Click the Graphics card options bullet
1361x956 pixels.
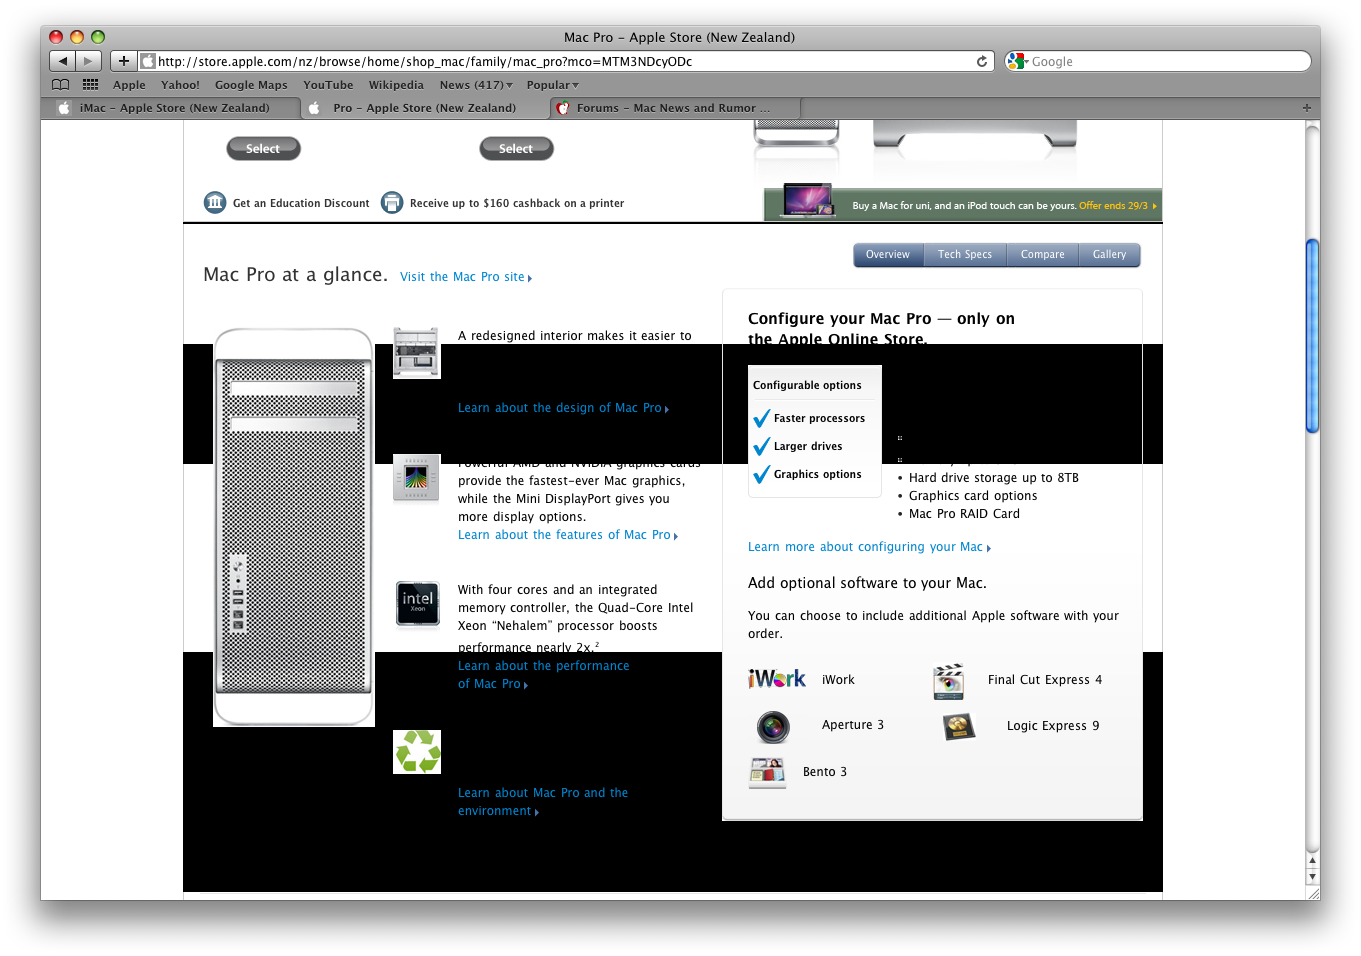coord(973,496)
